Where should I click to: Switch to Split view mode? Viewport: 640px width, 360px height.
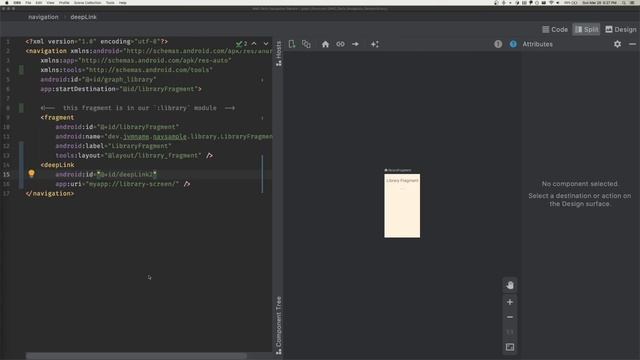tap(586, 29)
